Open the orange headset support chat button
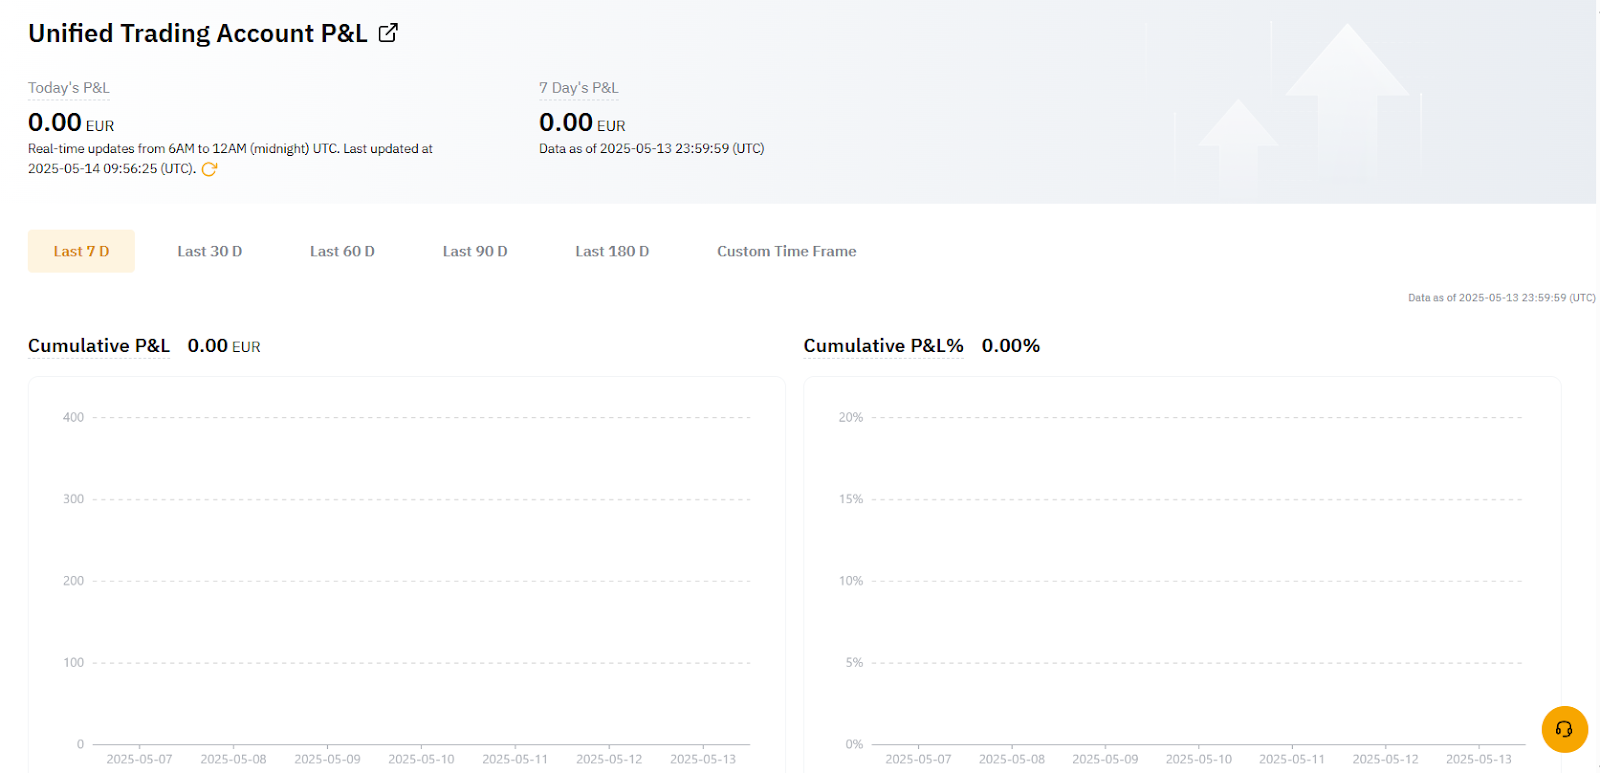1600x773 pixels. pos(1564,729)
